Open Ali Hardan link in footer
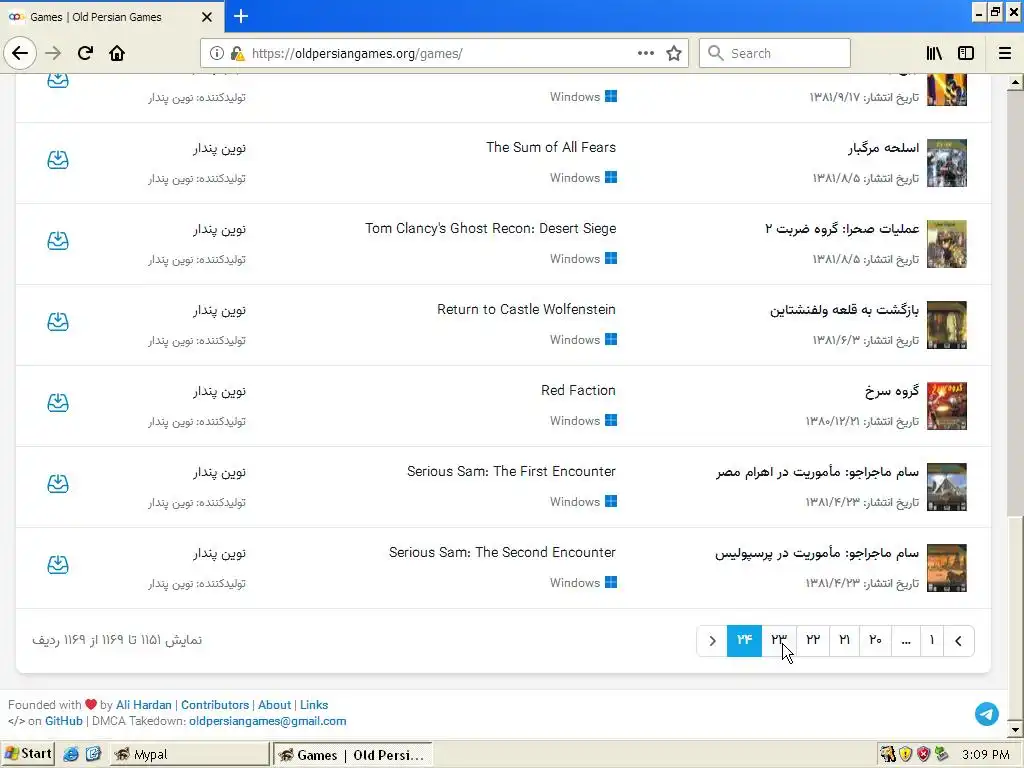Viewport: 1024px width, 768px height. [x=144, y=705]
